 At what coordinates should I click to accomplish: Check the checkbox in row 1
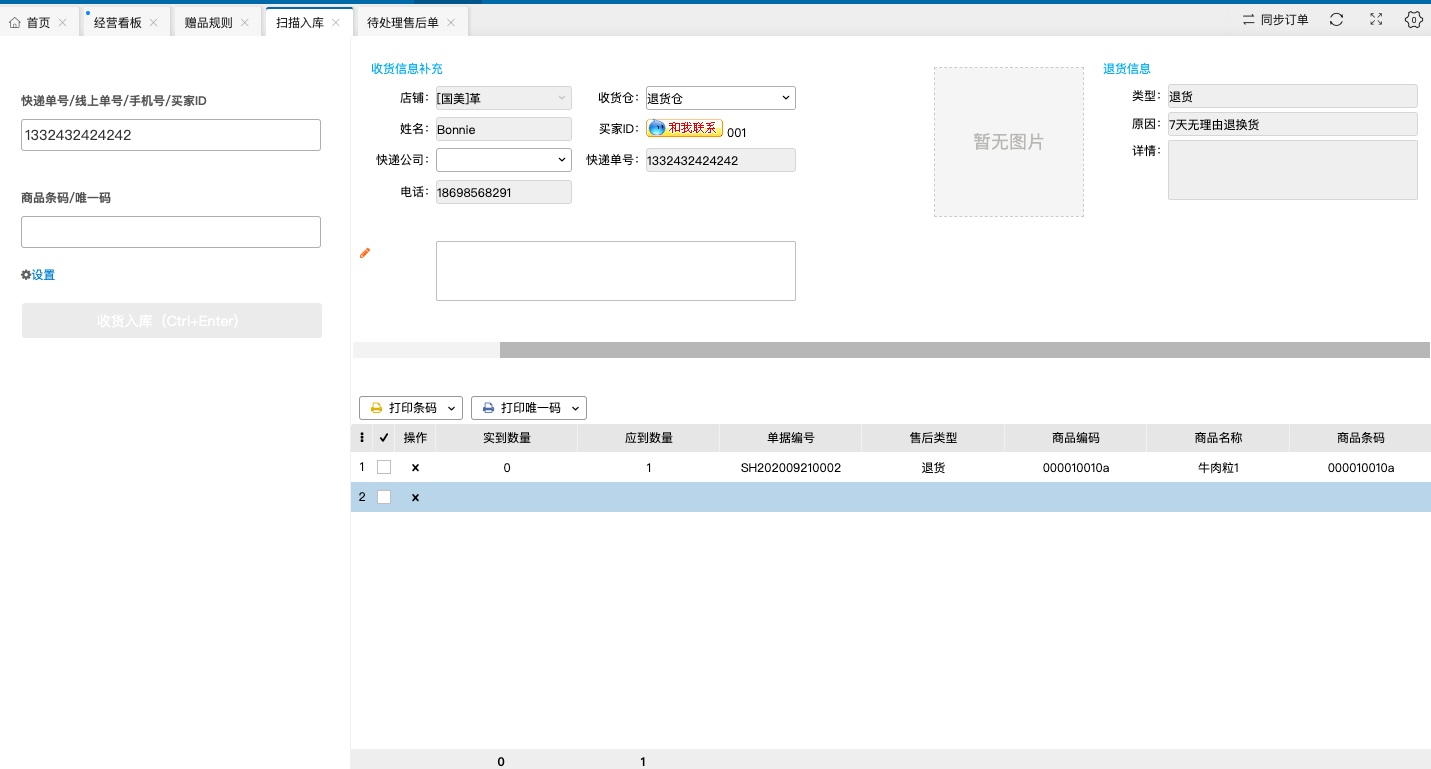click(x=384, y=467)
